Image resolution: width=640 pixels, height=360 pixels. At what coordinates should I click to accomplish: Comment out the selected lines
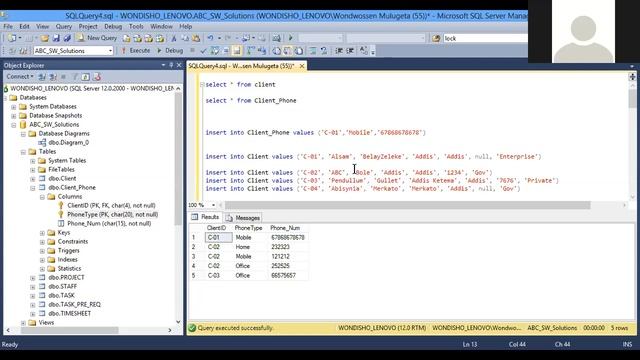point(313,51)
